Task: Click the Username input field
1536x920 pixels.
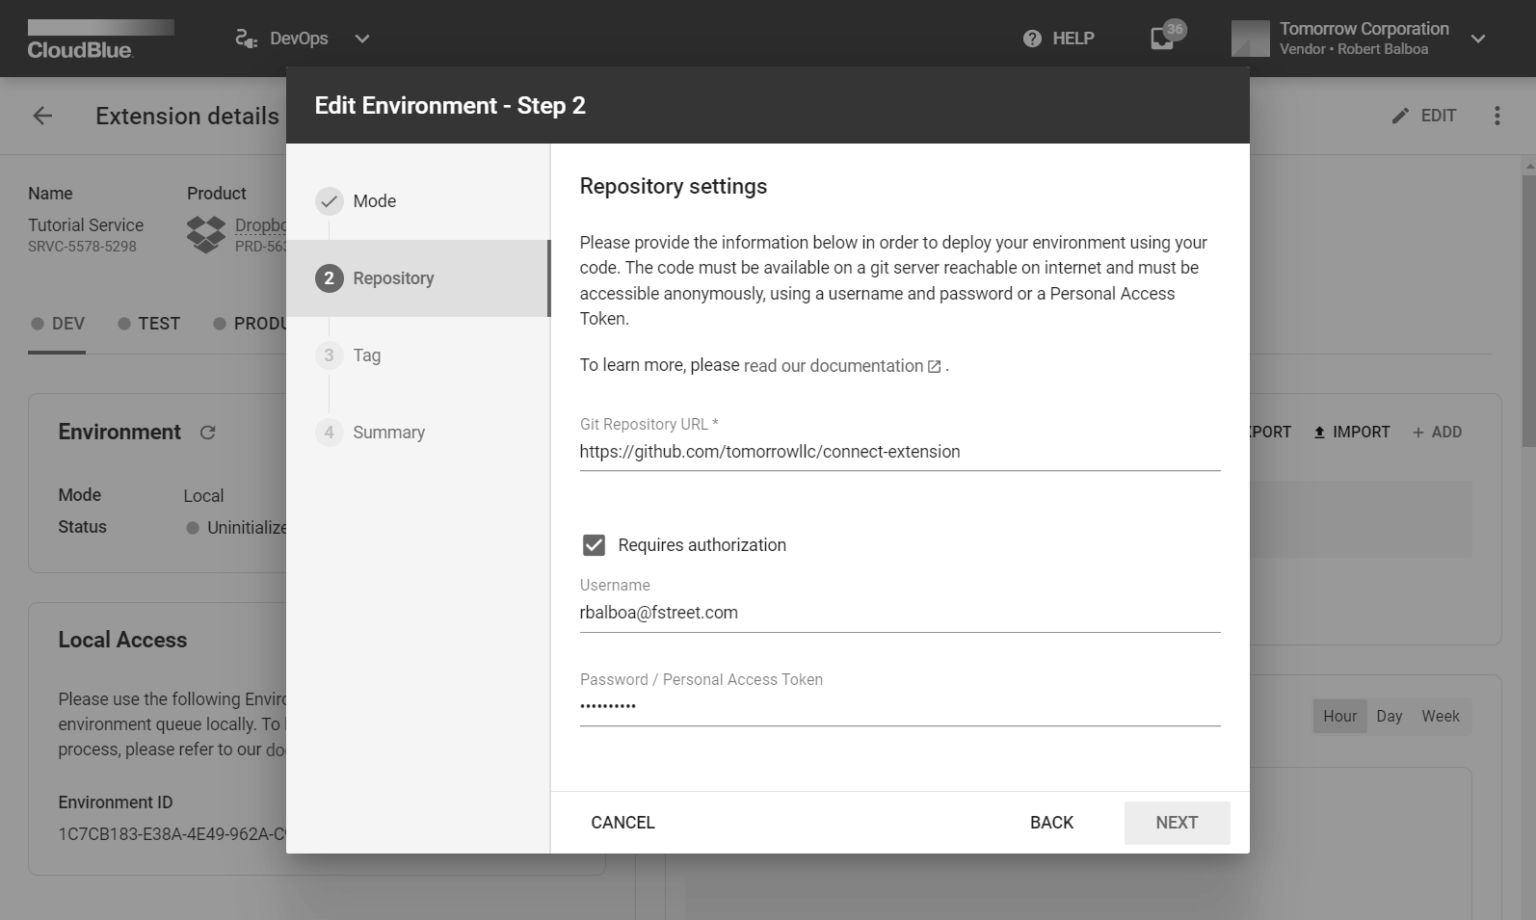Action: [900, 613]
